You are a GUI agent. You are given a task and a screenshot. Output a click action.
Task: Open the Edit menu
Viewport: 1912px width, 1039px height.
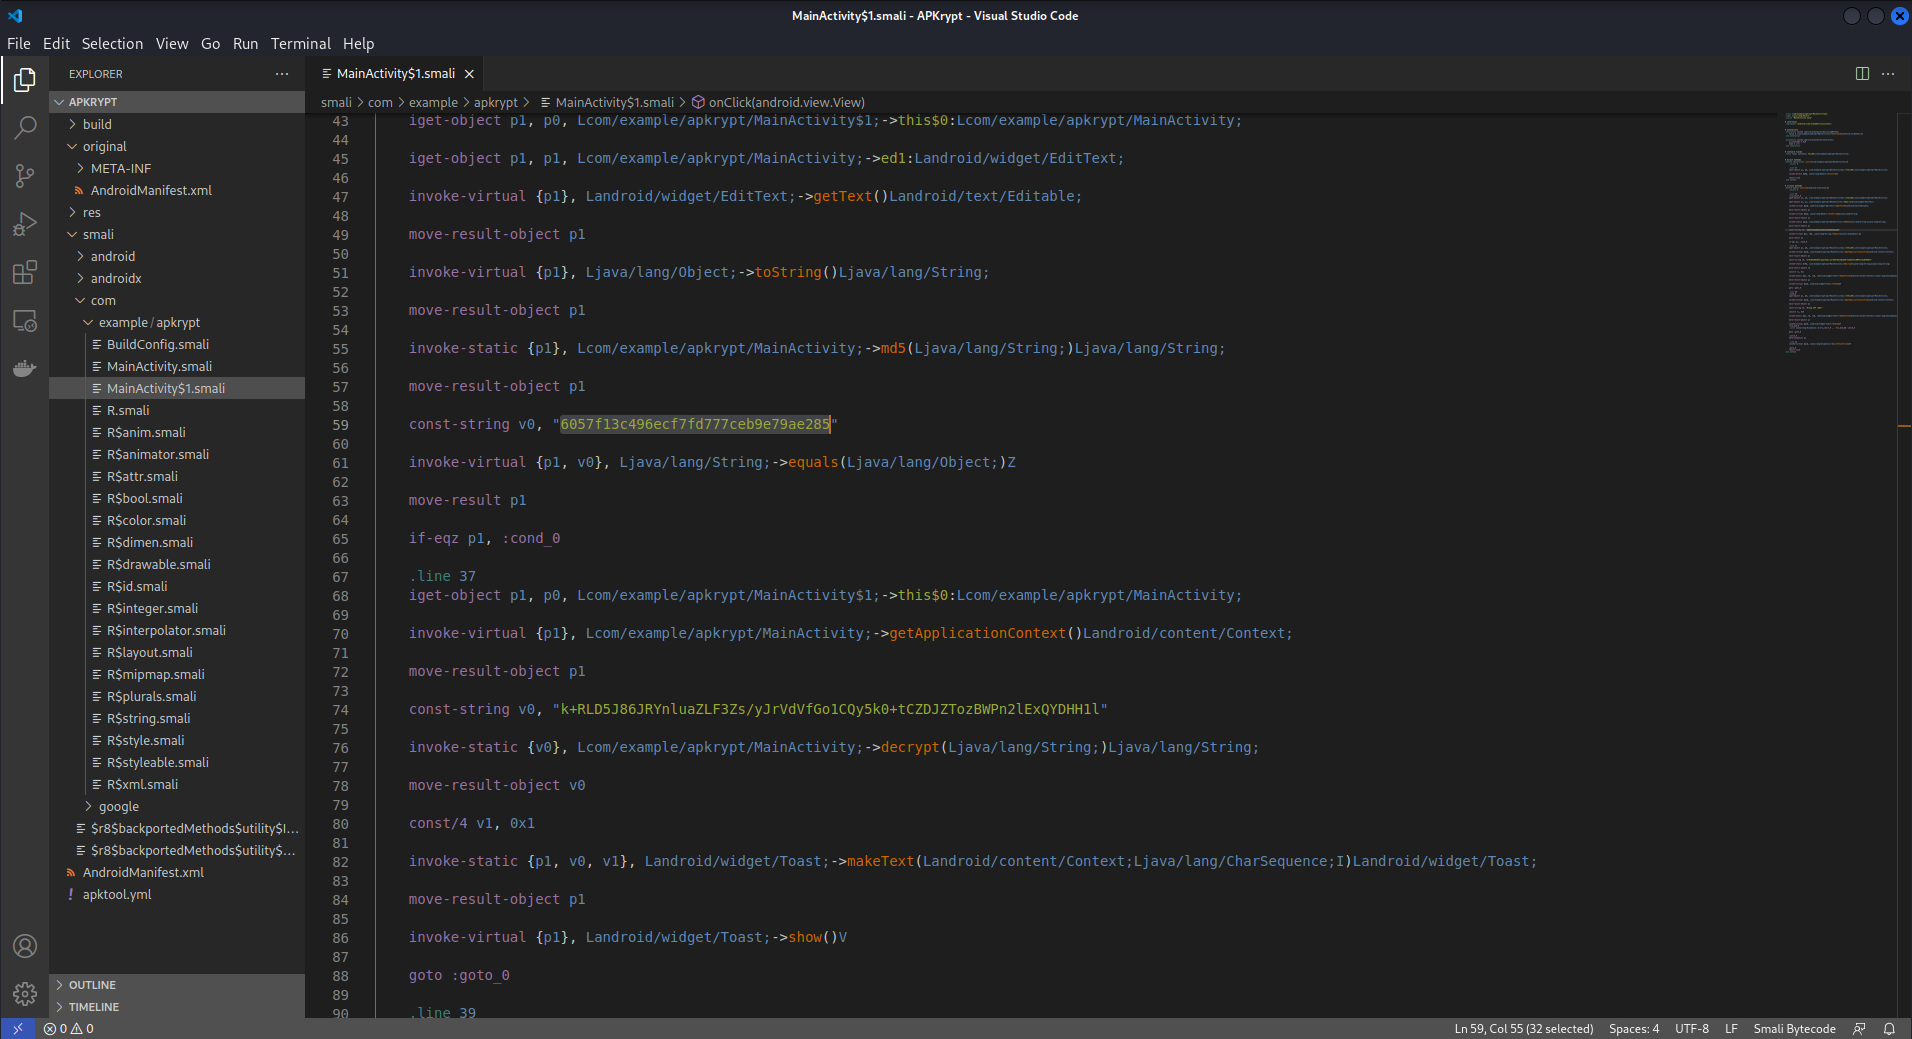coord(56,44)
